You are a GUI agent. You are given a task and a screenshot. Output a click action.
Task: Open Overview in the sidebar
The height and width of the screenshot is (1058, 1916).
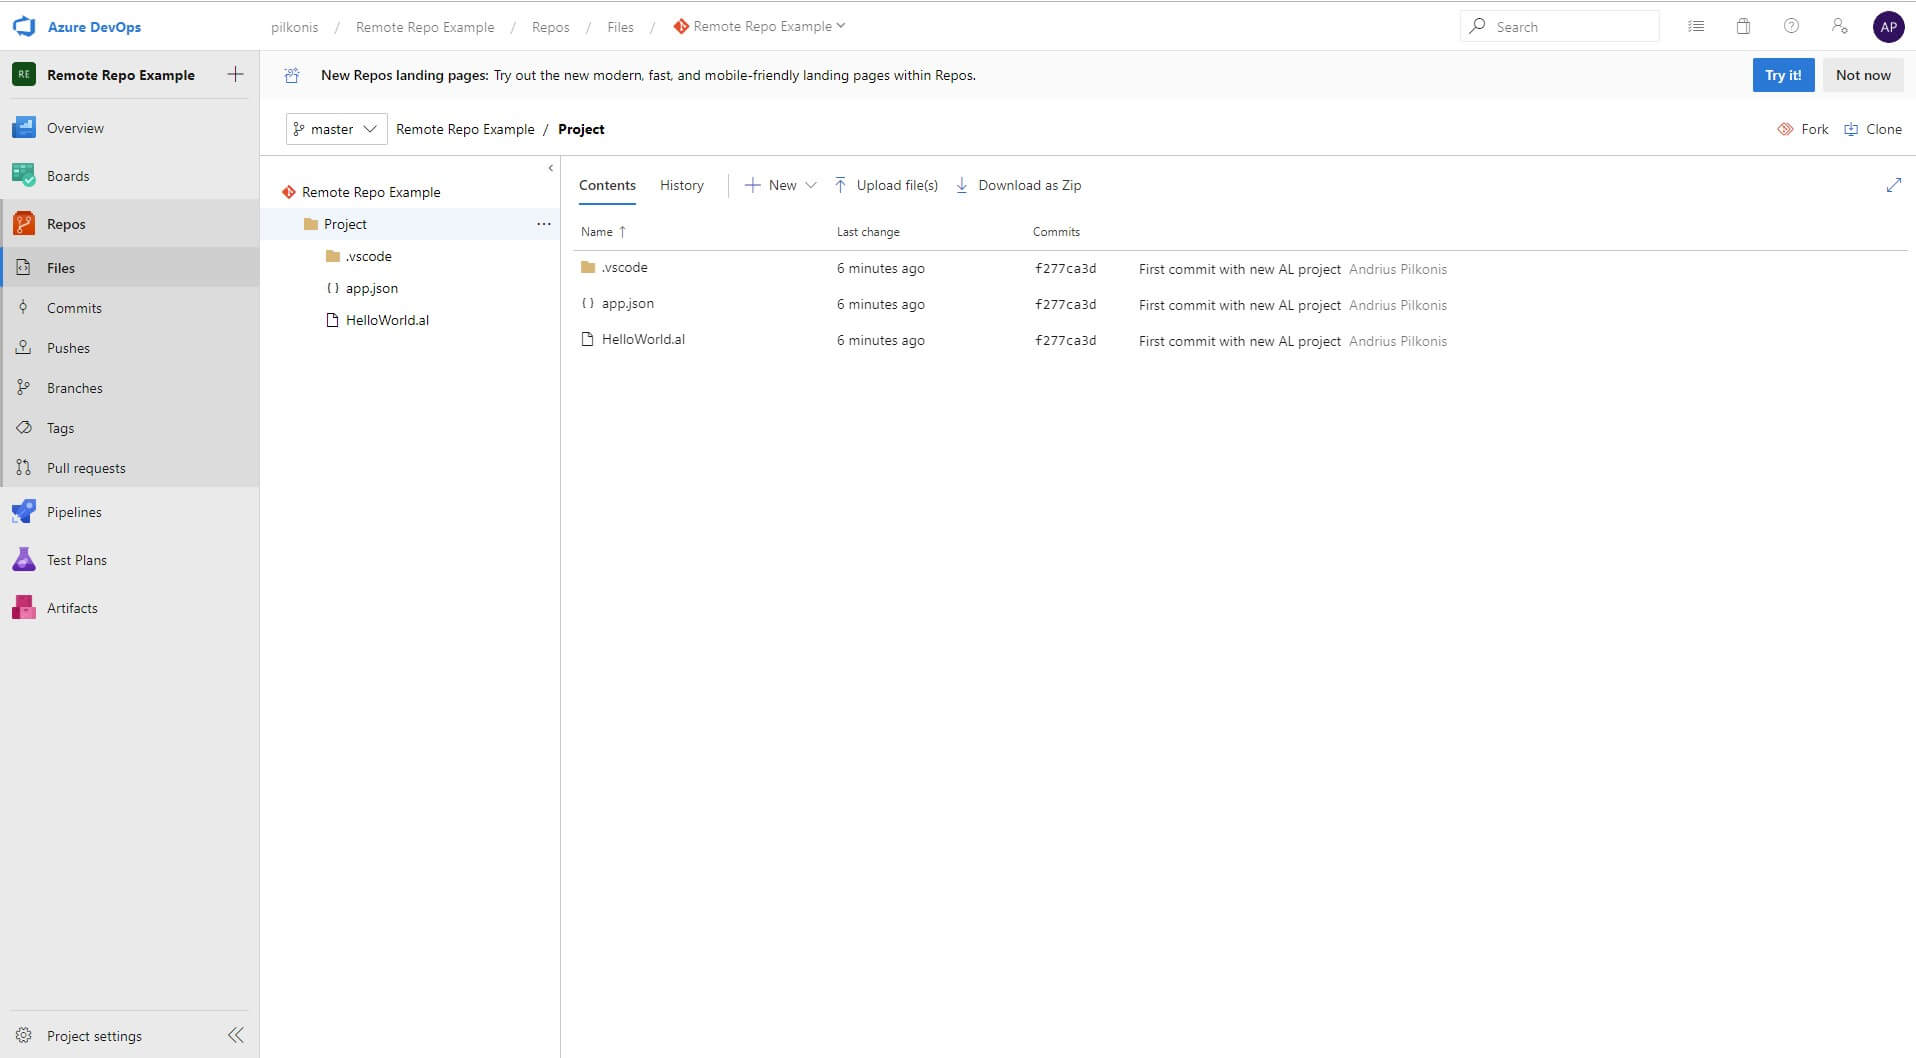(x=130, y=128)
